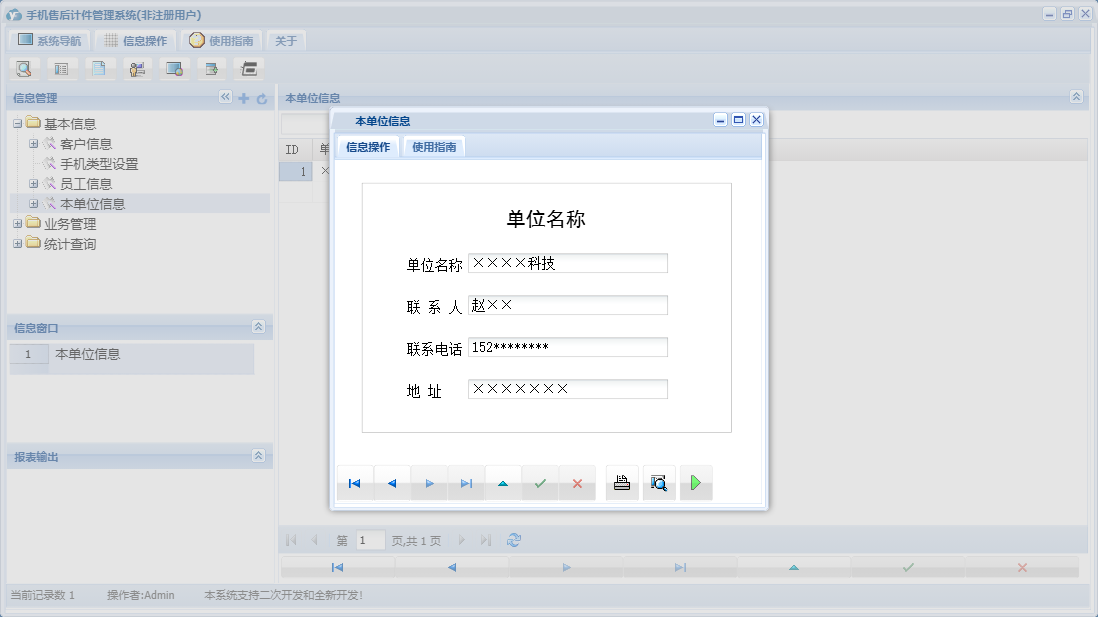The height and width of the screenshot is (617, 1098).
Task: Click the add record toolbar icon
Action: [x=211, y=68]
